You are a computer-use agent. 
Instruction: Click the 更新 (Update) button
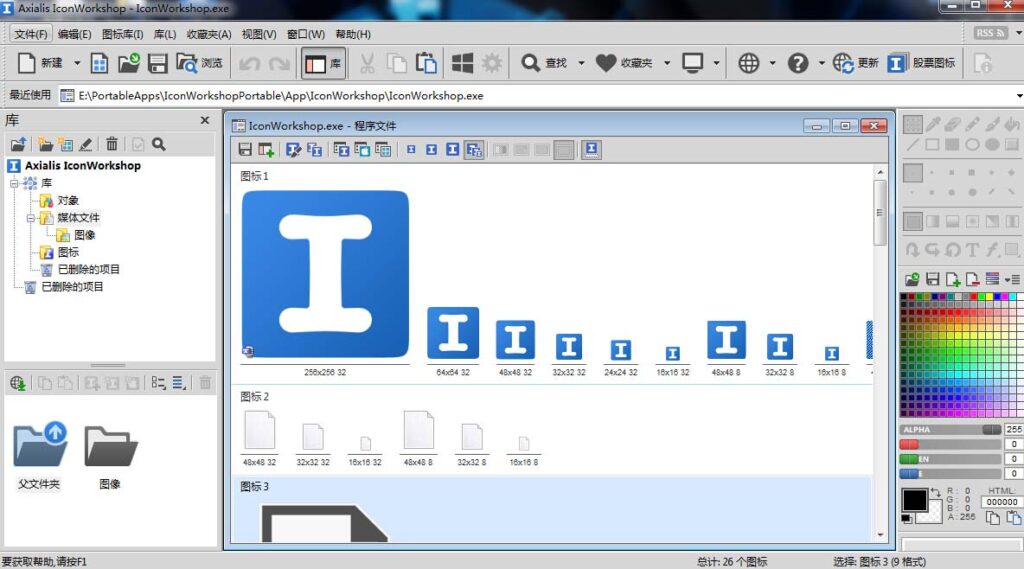pos(856,63)
